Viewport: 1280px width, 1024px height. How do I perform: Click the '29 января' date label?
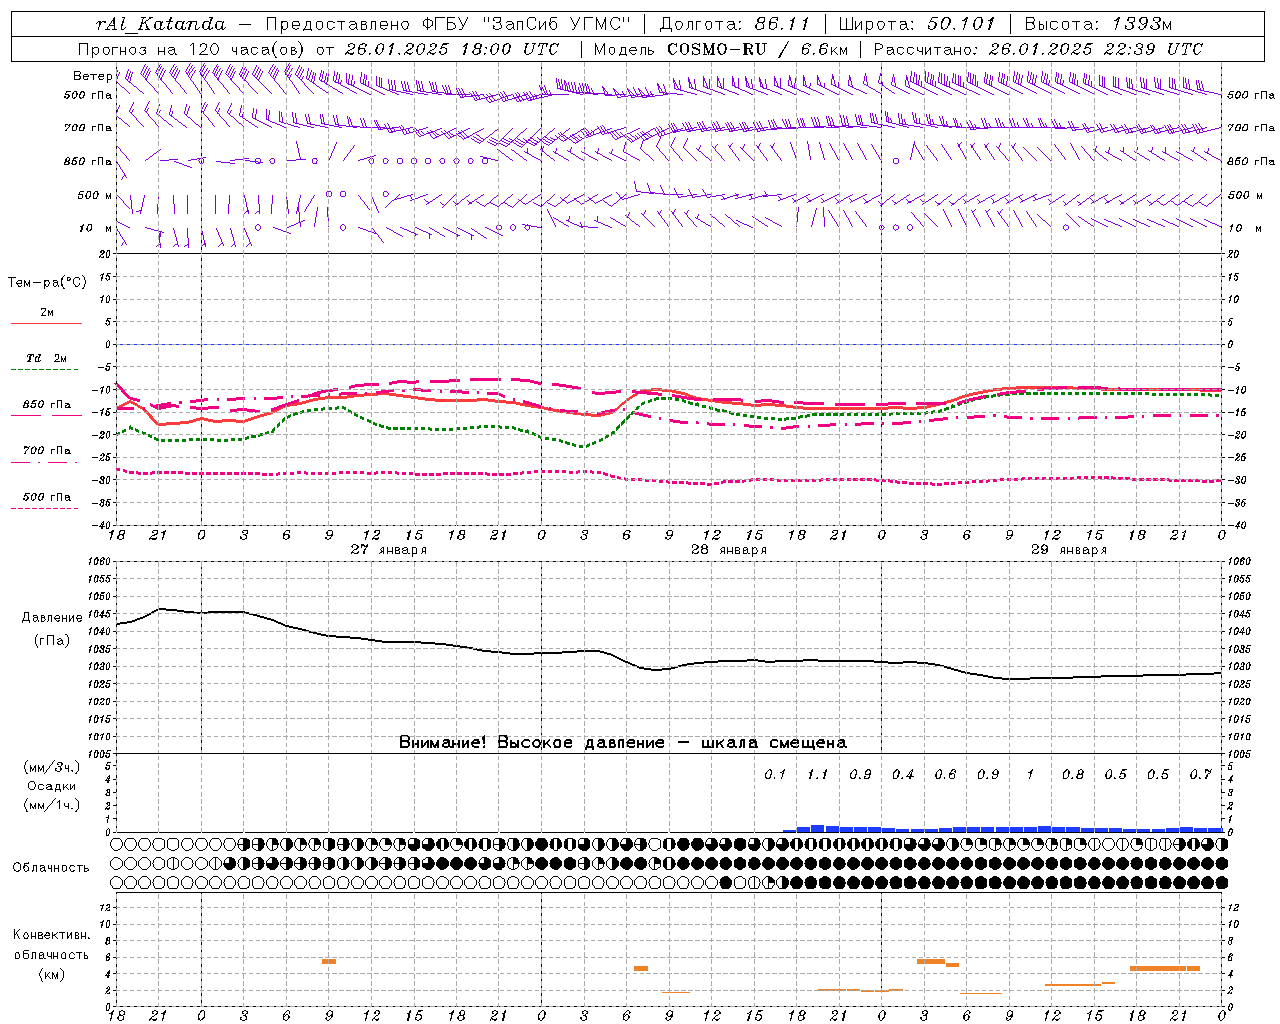1069,550
